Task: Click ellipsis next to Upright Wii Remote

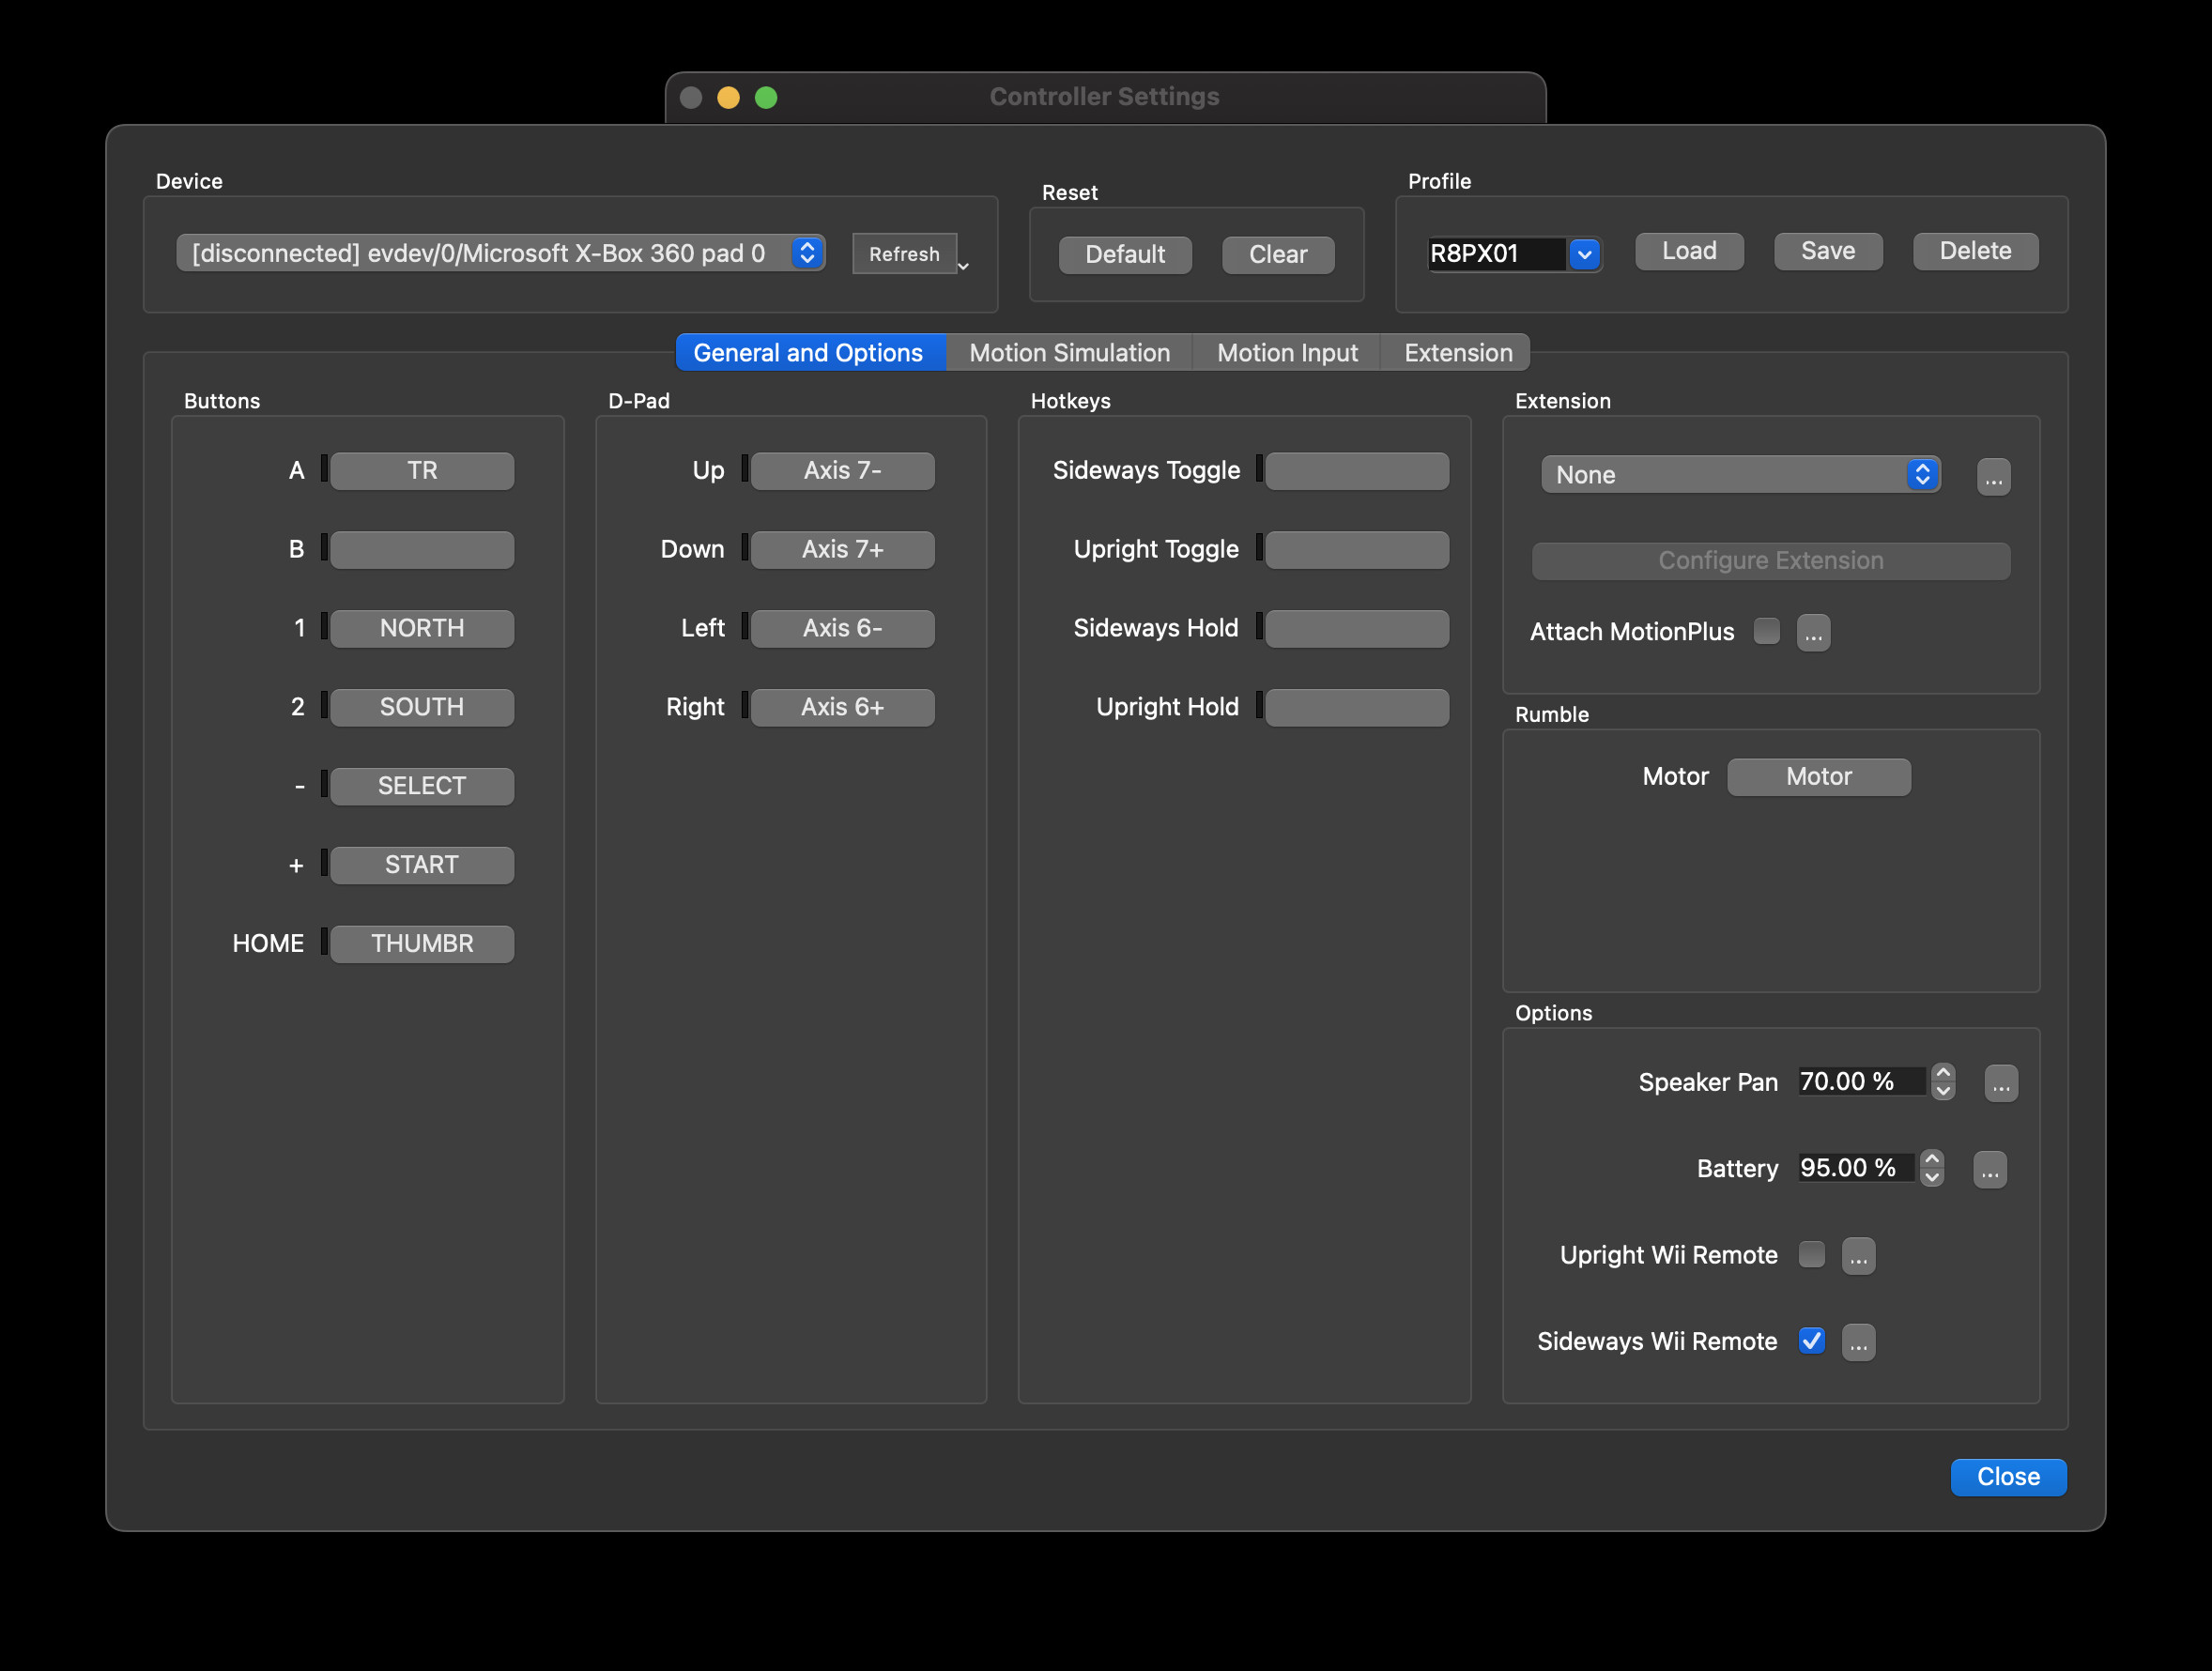Action: (x=1858, y=1256)
